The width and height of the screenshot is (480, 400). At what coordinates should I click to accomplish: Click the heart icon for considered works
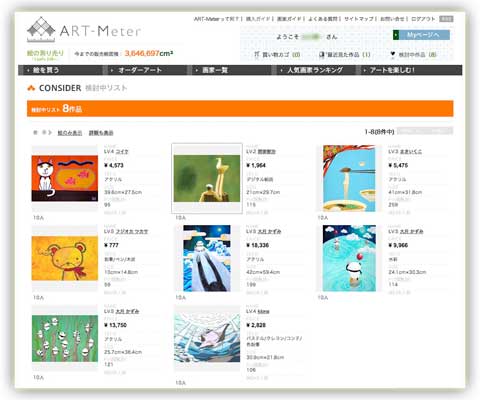[393, 54]
